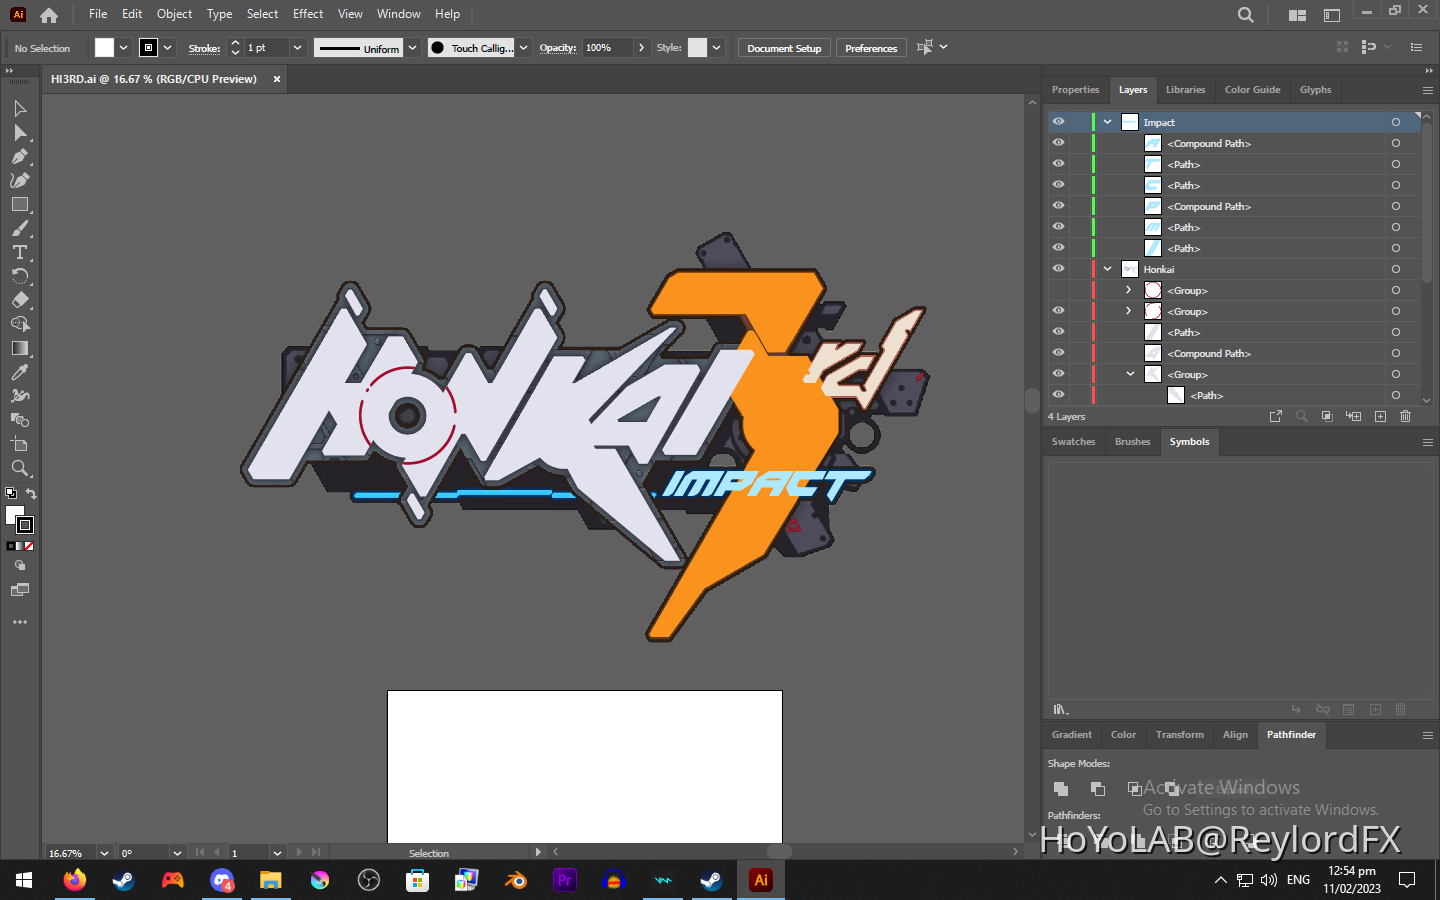
Task: Launch Adobe Premiere Pro from the taskbar
Action: click(565, 880)
